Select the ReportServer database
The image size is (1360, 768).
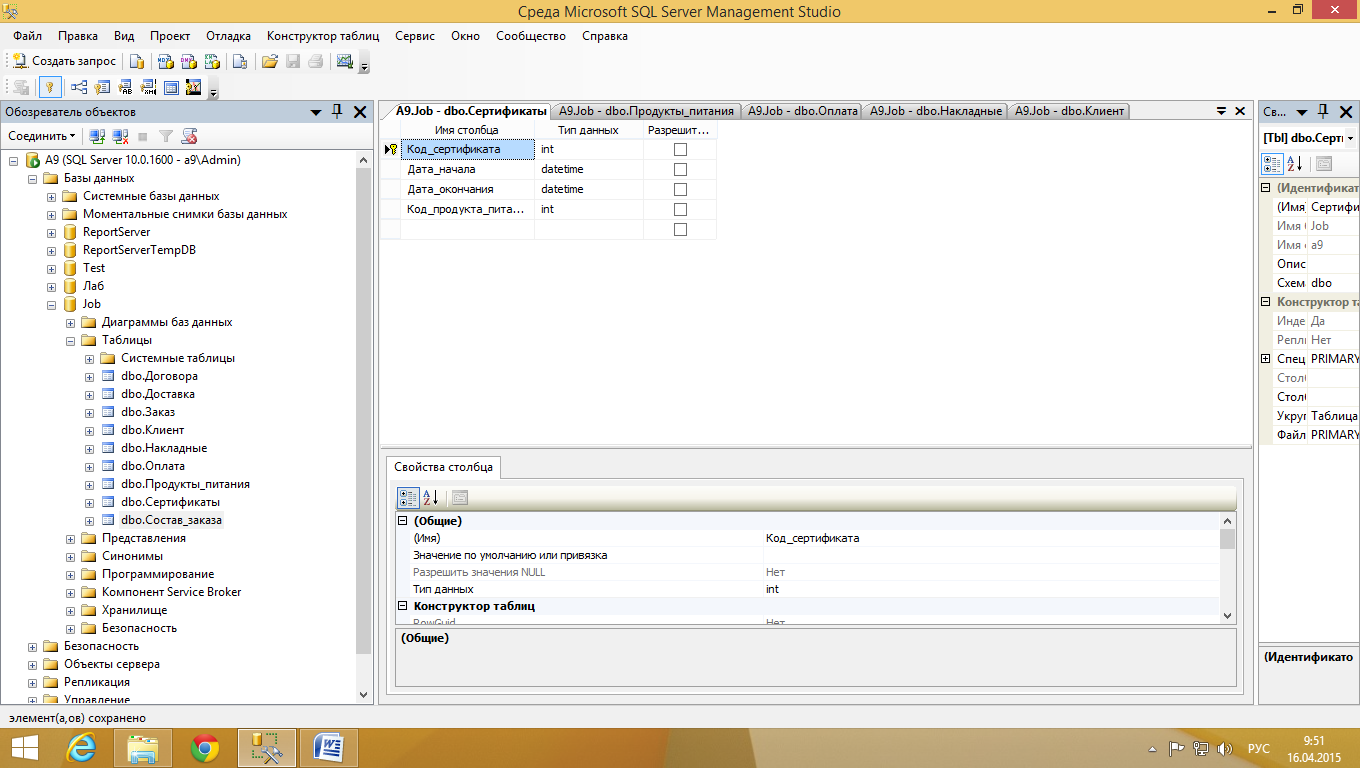click(116, 232)
